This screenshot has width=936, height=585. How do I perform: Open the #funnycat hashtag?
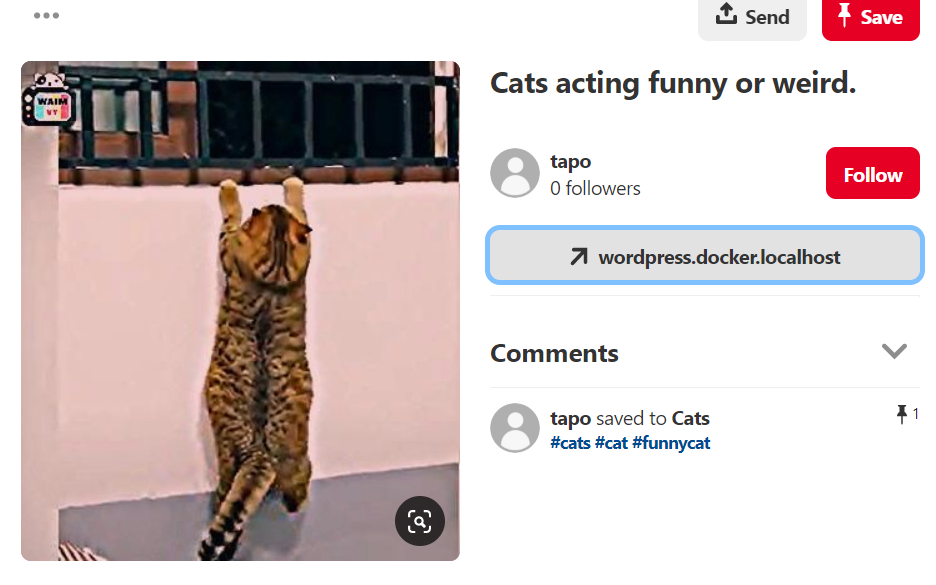[671, 443]
